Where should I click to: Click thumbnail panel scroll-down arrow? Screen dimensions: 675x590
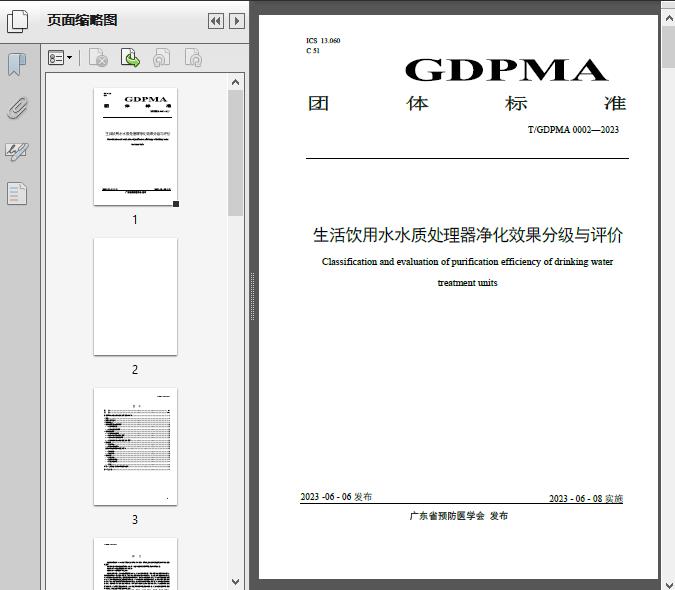[235, 582]
